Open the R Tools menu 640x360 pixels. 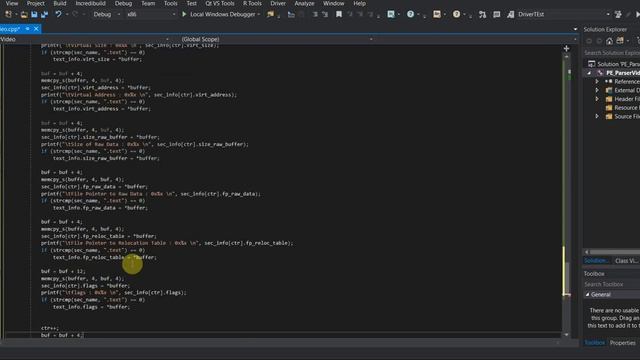point(252,3)
